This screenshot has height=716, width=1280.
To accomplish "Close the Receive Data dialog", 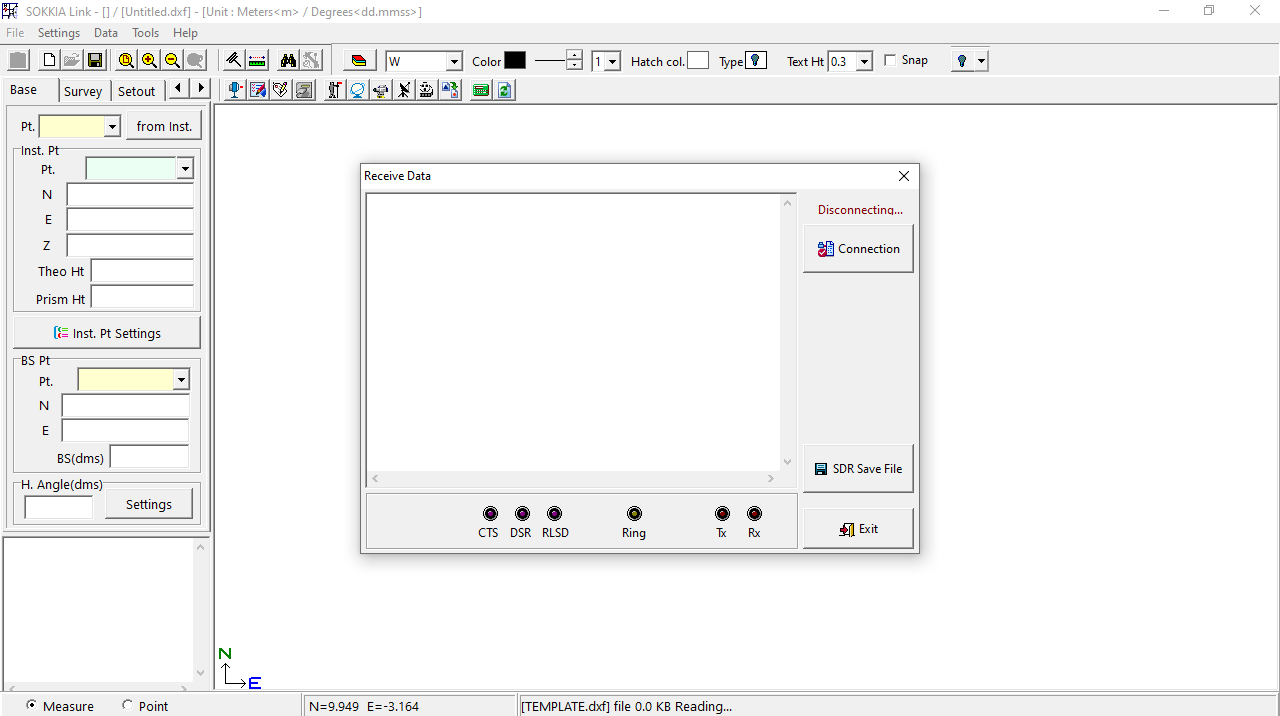I will click(904, 176).
